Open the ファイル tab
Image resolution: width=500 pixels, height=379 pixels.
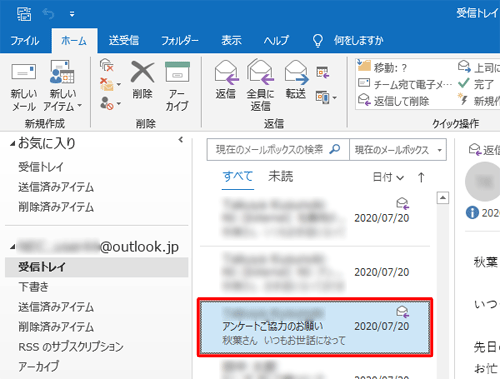coord(25,41)
